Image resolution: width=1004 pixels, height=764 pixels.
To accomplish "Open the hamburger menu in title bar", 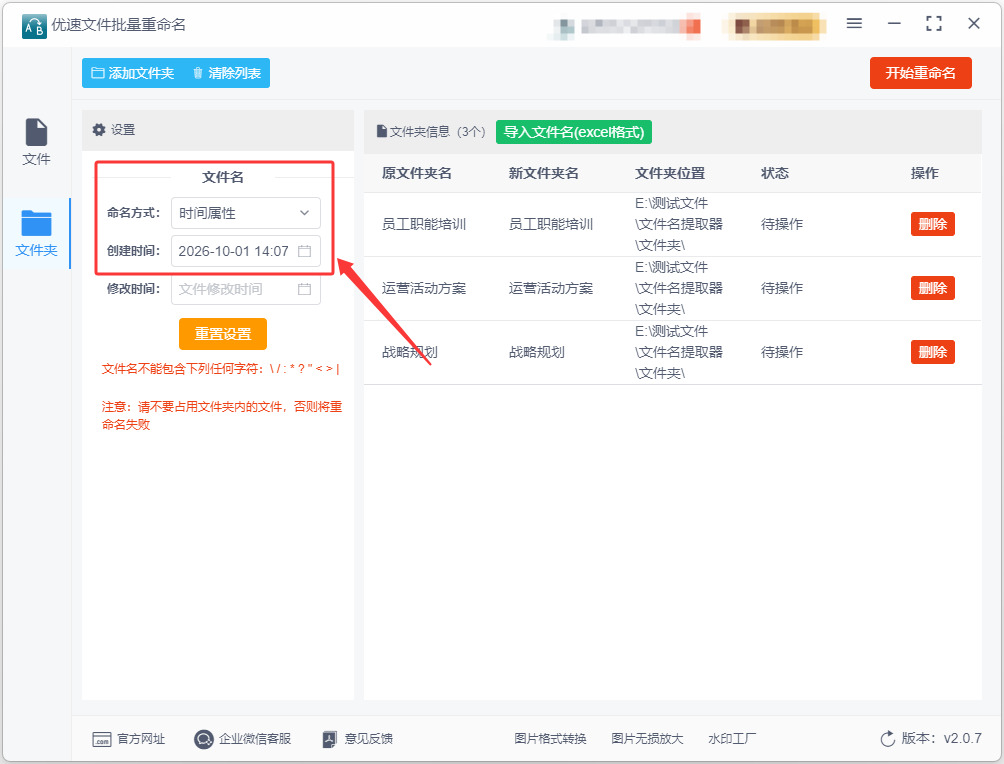I will tap(854, 24).
